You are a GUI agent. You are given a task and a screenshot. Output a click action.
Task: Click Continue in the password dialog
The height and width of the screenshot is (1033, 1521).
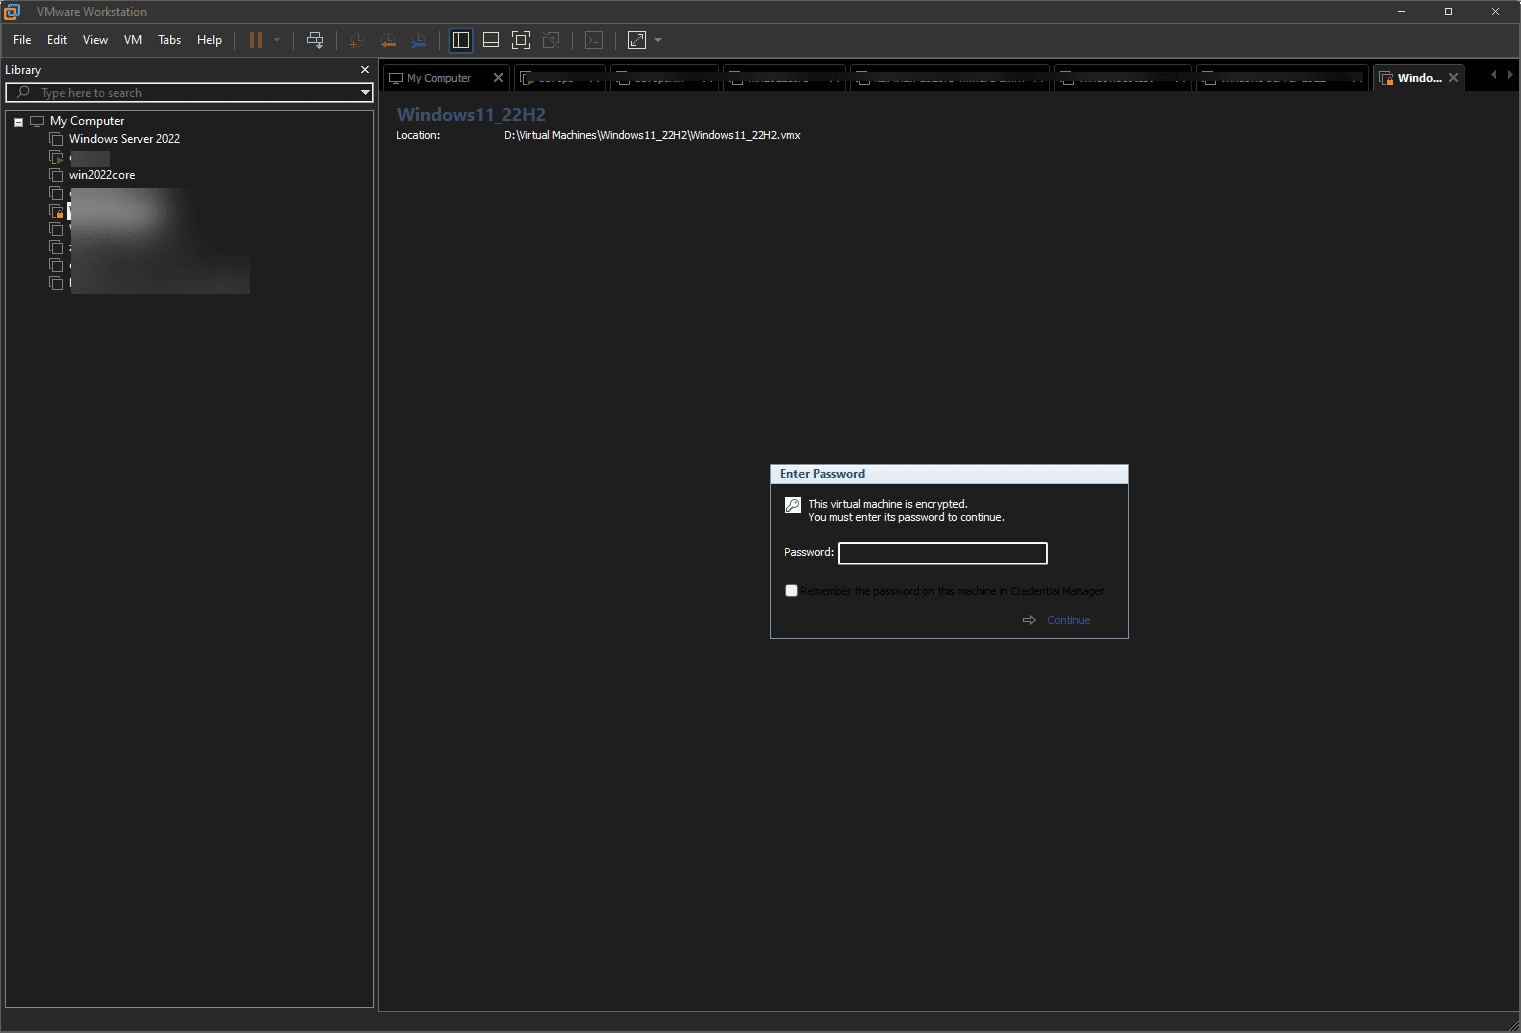(x=1068, y=620)
